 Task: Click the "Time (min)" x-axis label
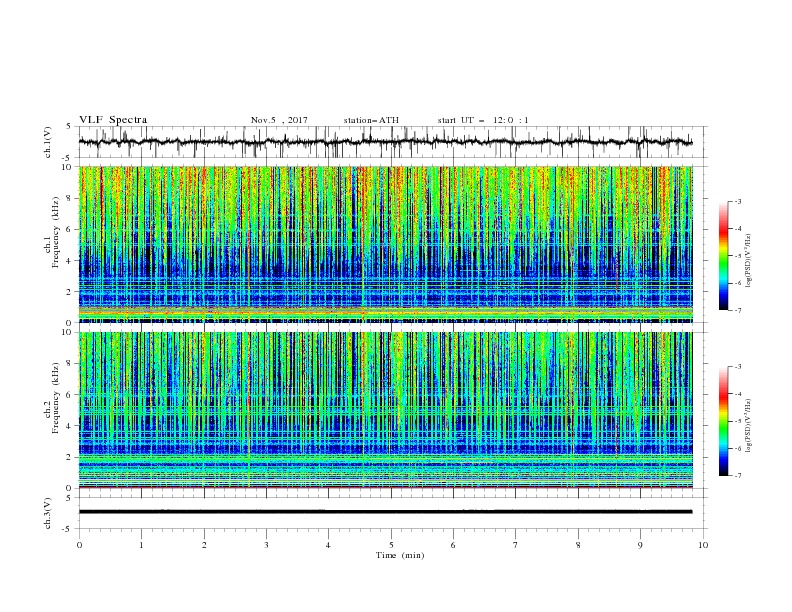point(400,555)
